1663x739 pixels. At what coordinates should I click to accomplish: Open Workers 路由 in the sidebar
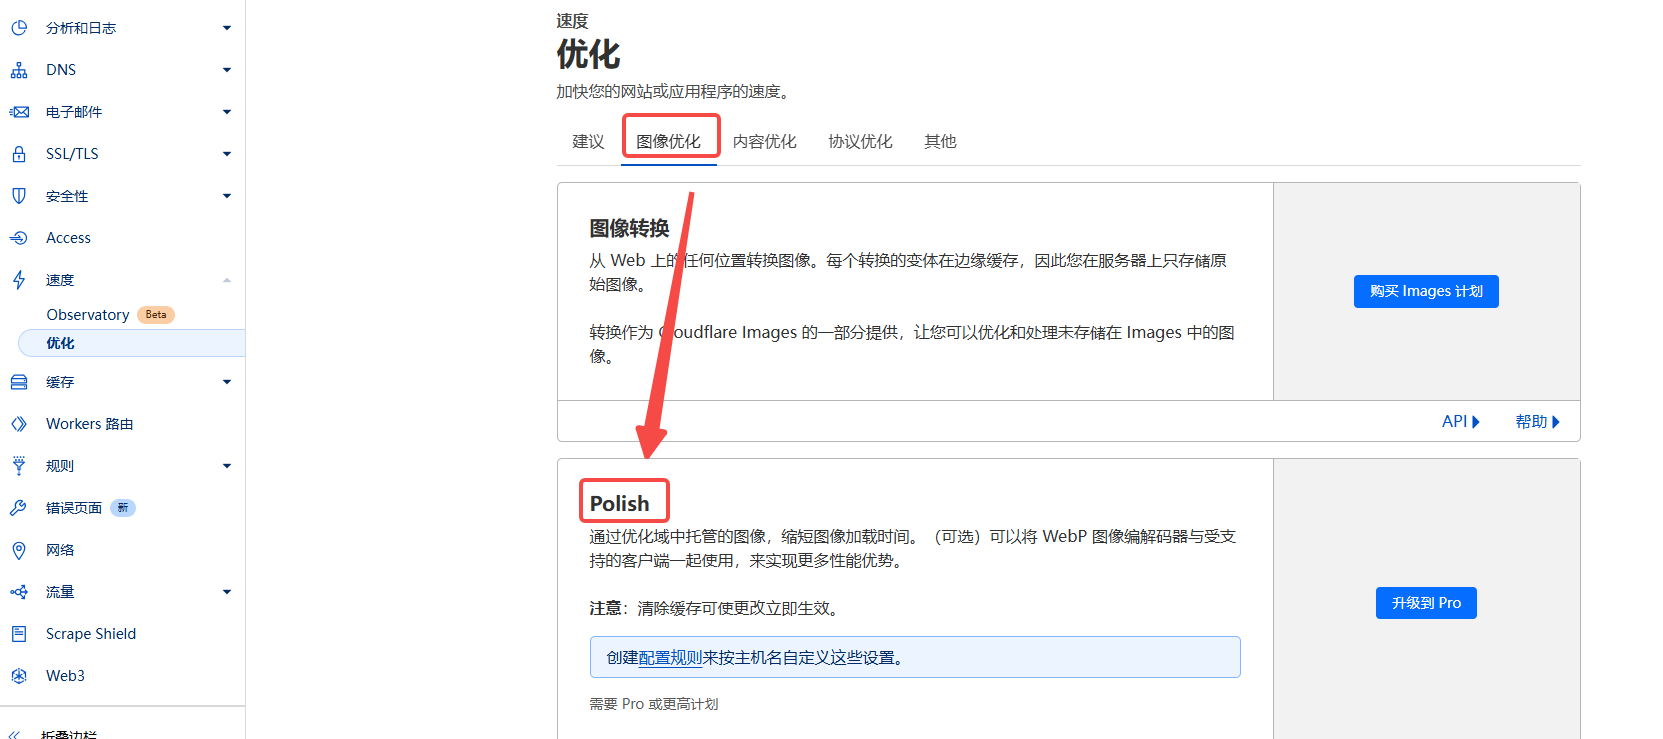tap(90, 424)
